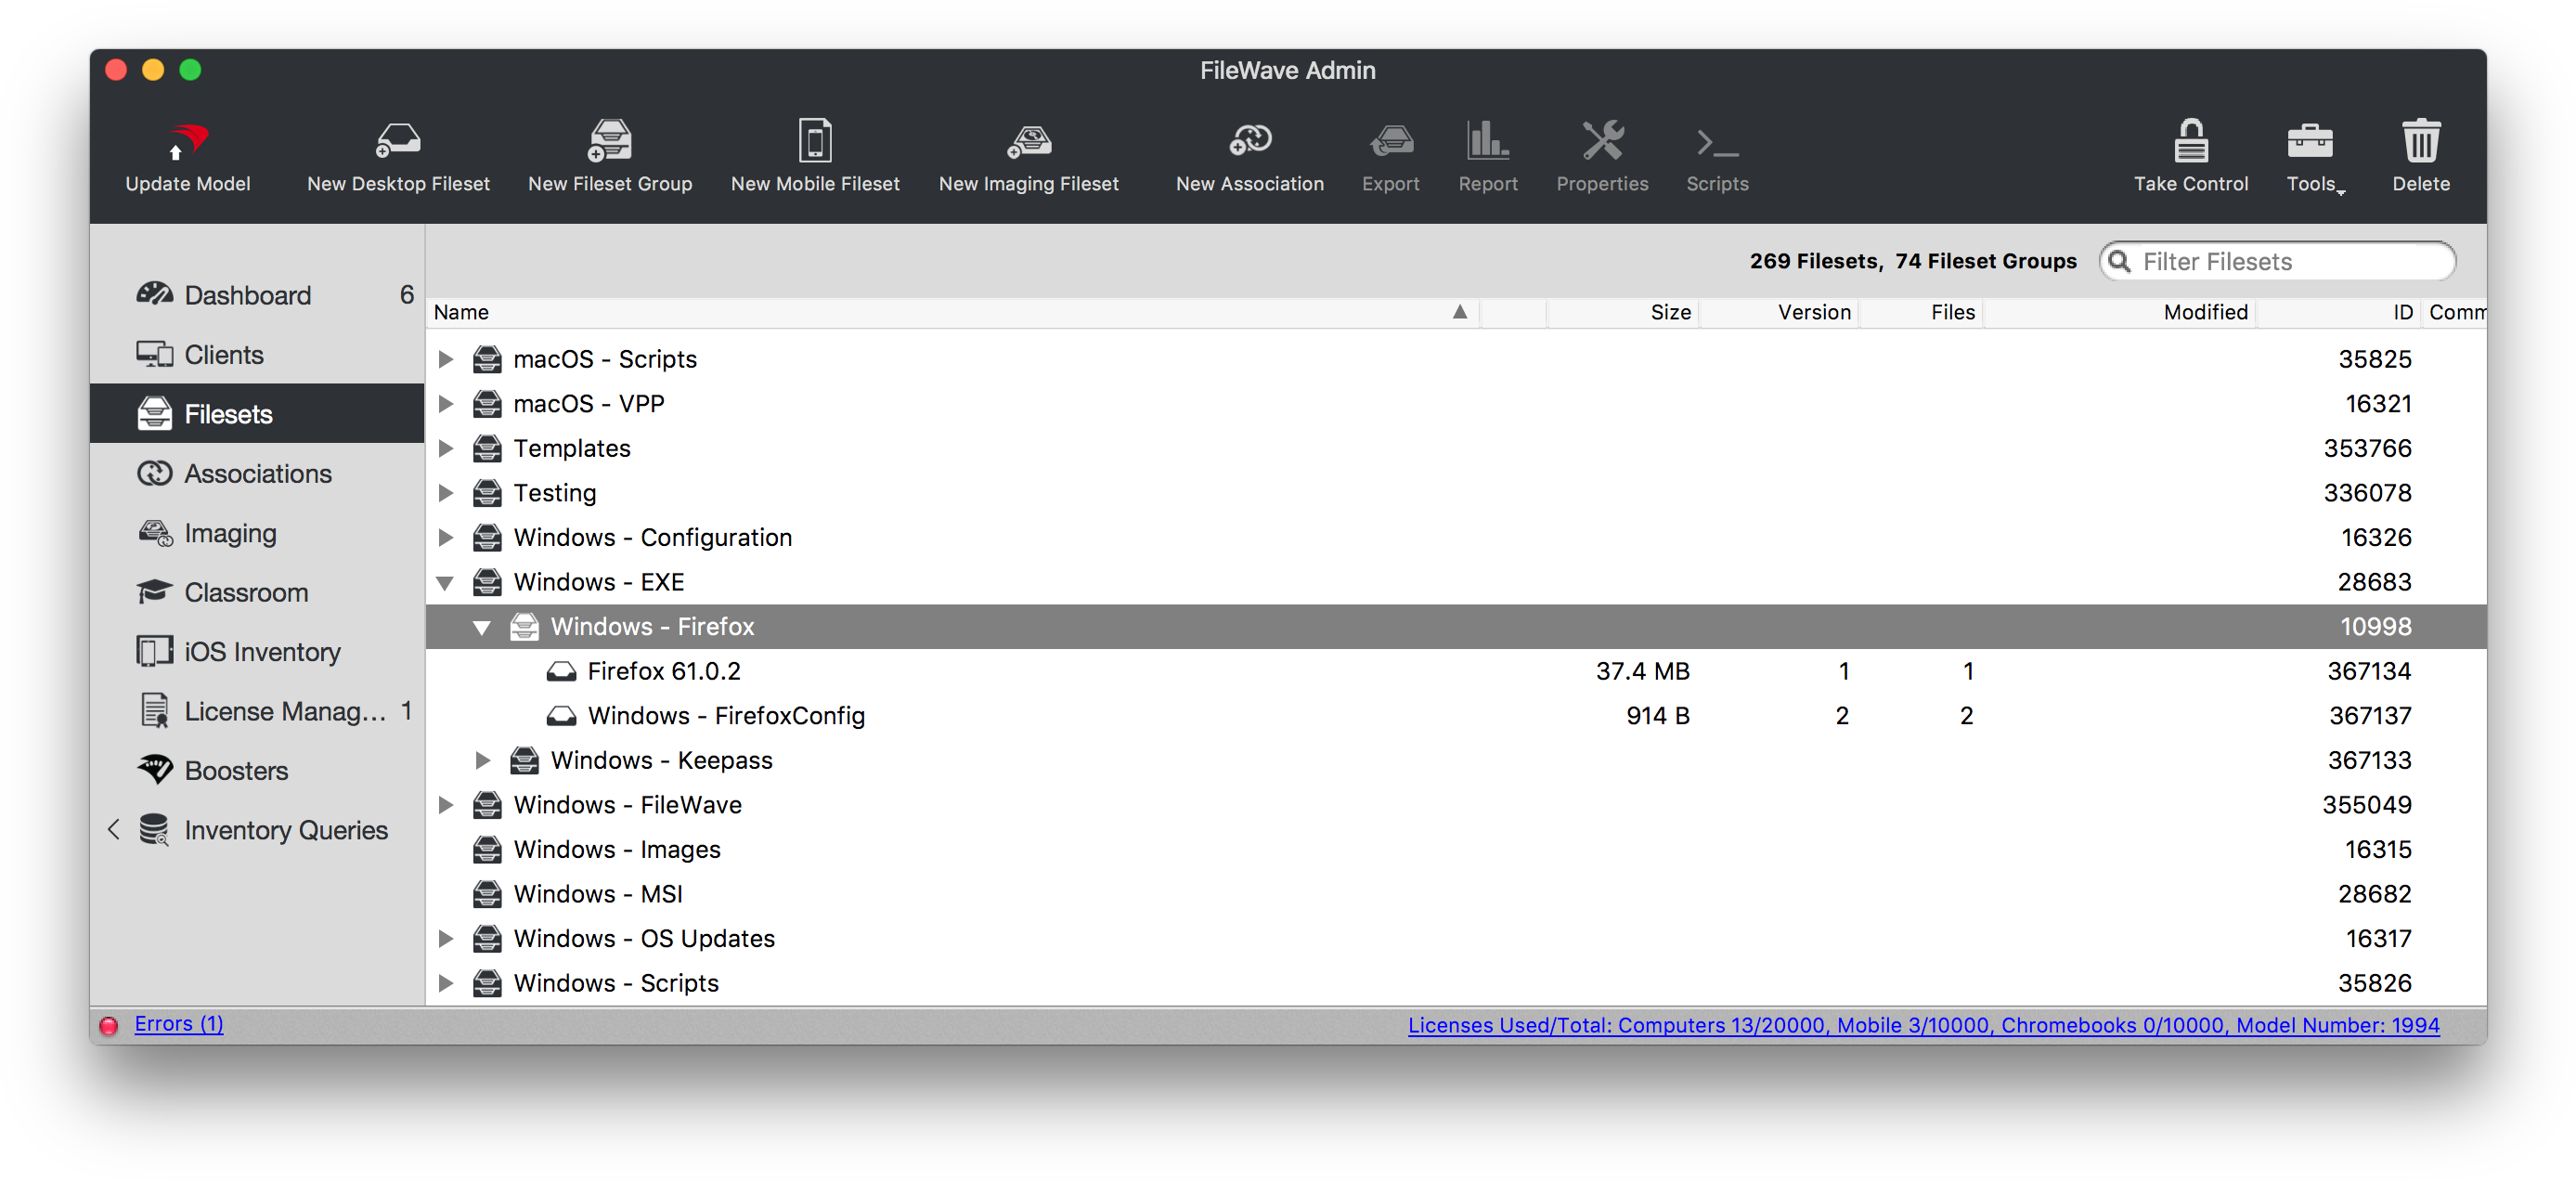The width and height of the screenshot is (2576, 1182).
Task: Open Properties from the toolbar
Action: click(x=1602, y=141)
